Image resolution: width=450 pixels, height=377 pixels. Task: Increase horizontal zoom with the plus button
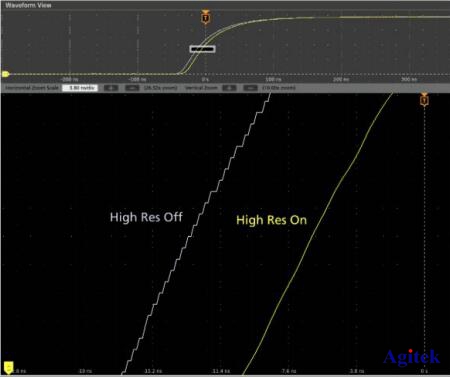(x=111, y=88)
